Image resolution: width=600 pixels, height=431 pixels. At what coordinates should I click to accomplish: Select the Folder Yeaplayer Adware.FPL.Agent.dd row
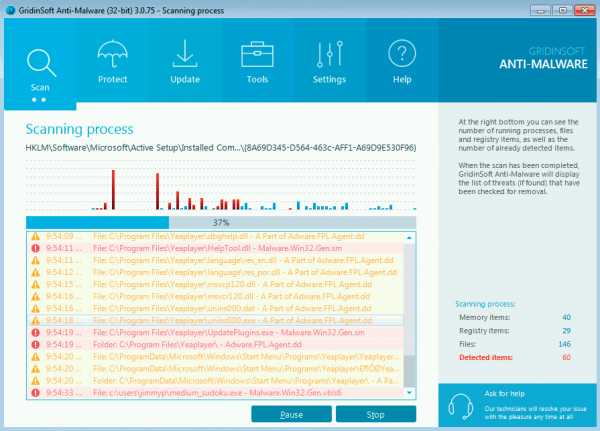(215, 344)
